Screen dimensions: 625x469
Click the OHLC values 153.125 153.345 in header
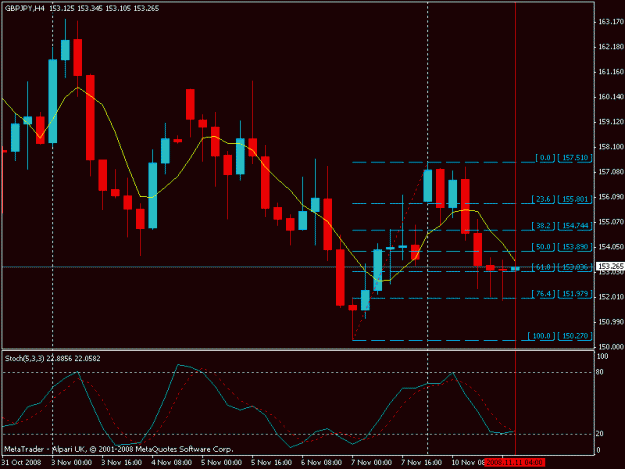[x=76, y=8]
